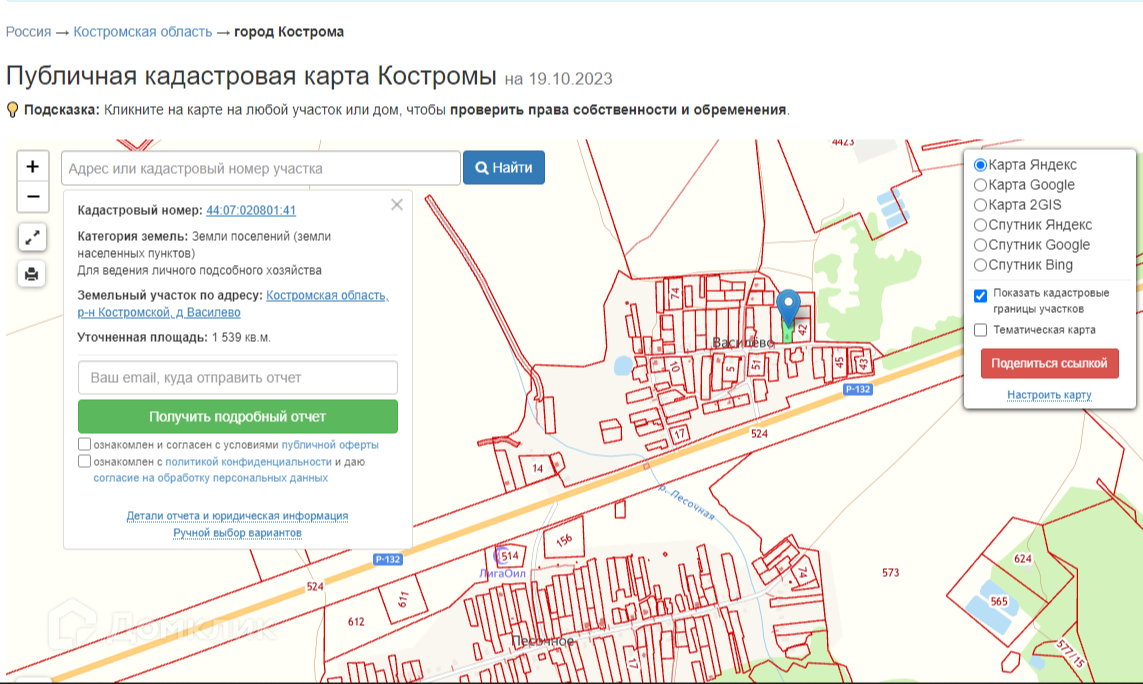The width and height of the screenshot is (1143, 684).
Task: Open Костромская область breadcrumb link
Action: tap(143, 32)
